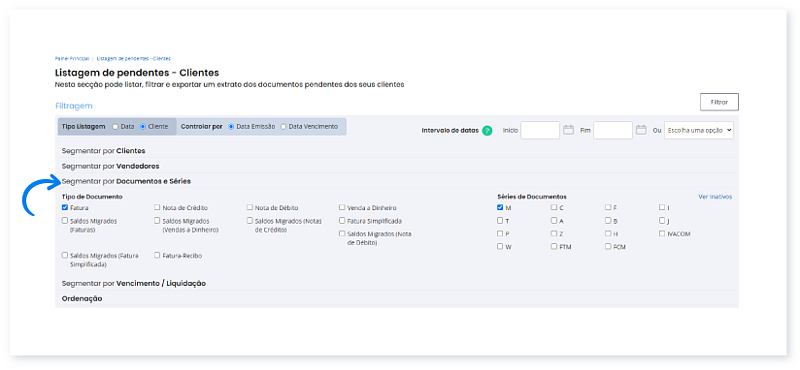Check the P series checkbox
The height and width of the screenshot is (370, 800).
point(500,234)
